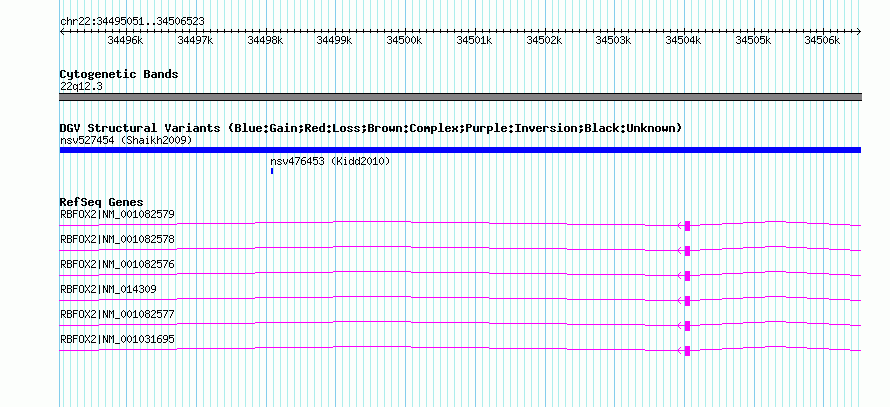Select the magenta exon block of NM_014309
This screenshot has height=407, width=890.
[687, 301]
